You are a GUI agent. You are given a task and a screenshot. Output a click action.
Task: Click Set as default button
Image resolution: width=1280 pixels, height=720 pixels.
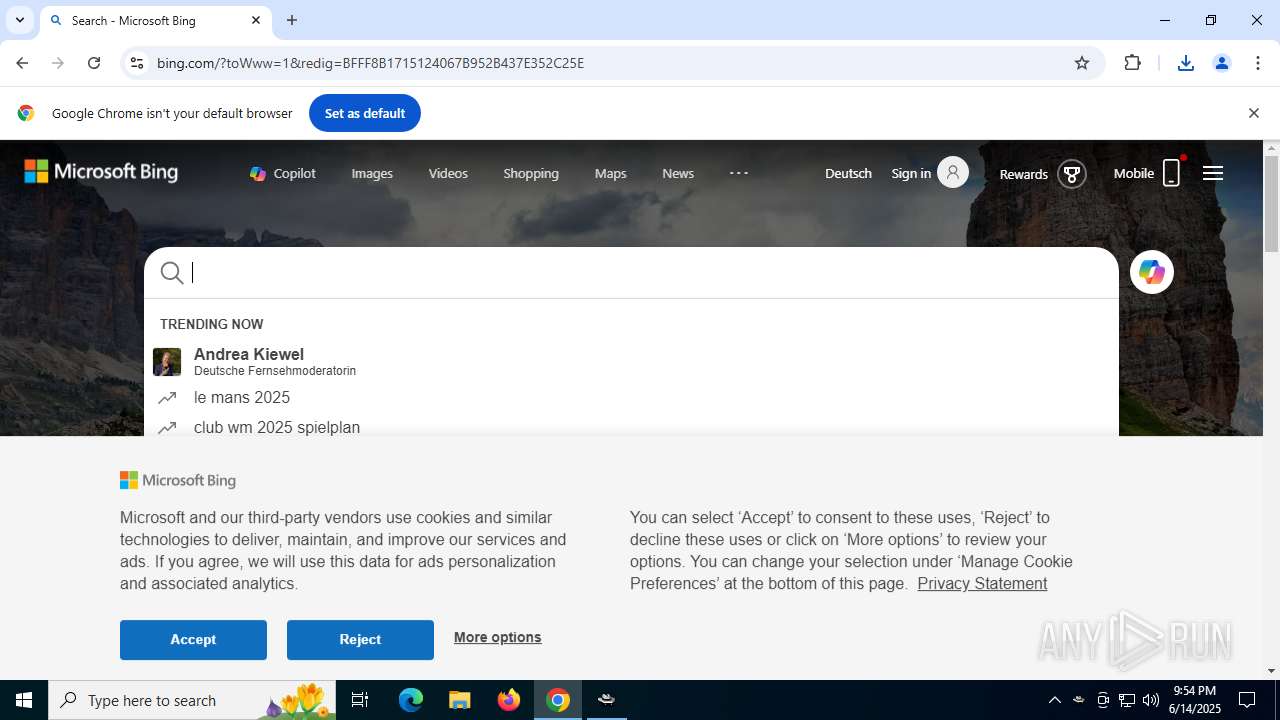click(365, 113)
